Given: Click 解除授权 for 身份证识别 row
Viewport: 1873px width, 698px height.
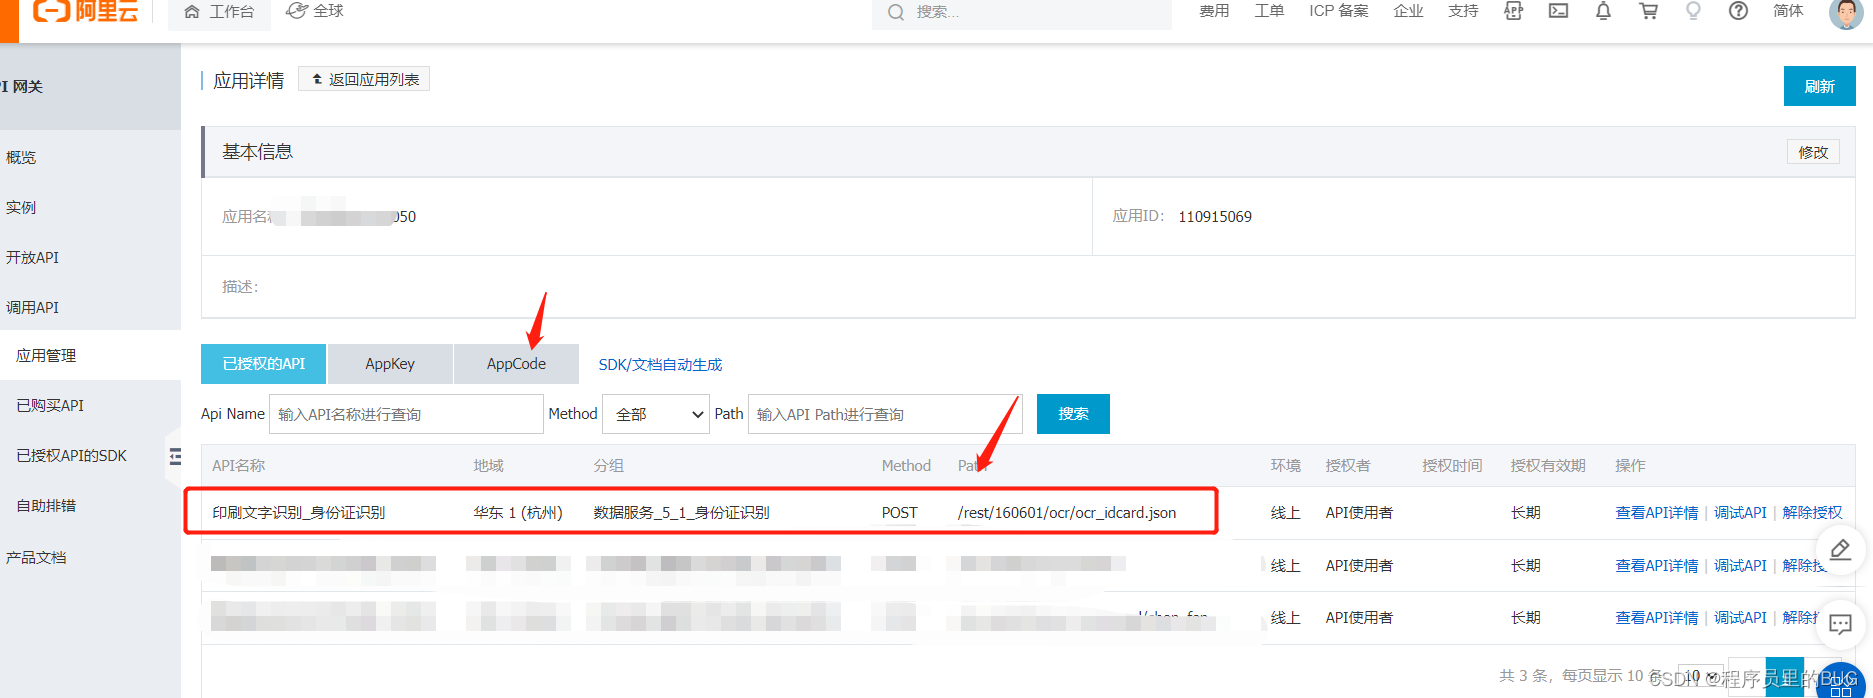Looking at the screenshot, I should click(1812, 512).
